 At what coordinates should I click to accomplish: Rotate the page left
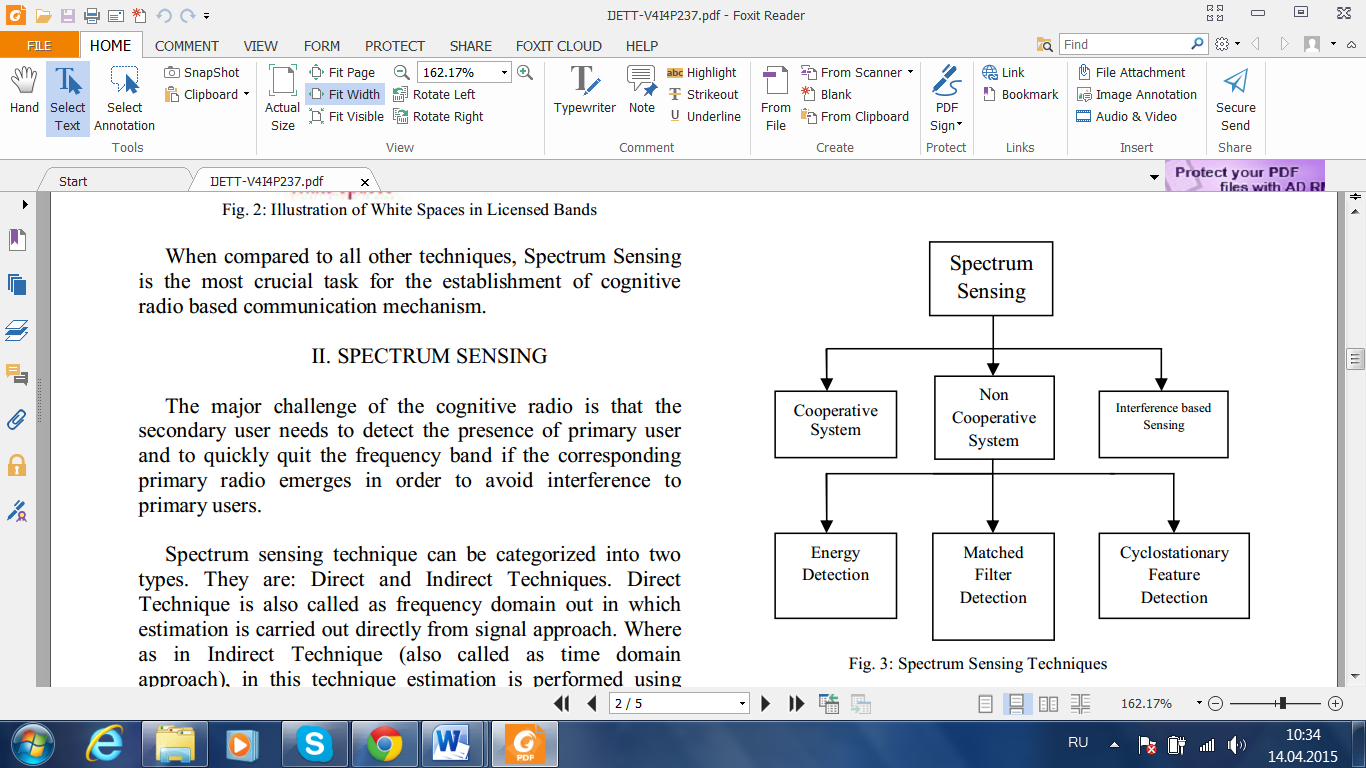434,94
